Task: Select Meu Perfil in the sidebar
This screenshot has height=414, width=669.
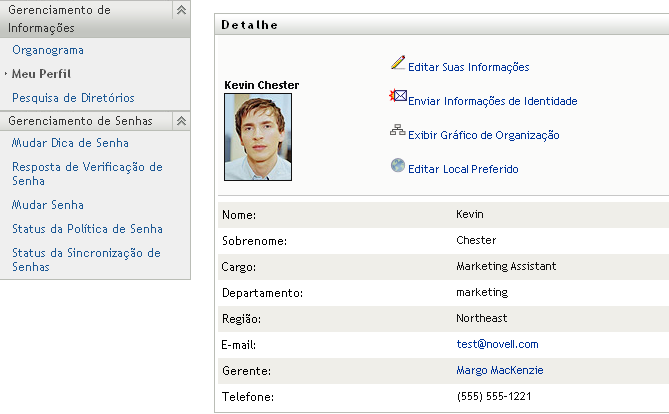Action: point(42,74)
